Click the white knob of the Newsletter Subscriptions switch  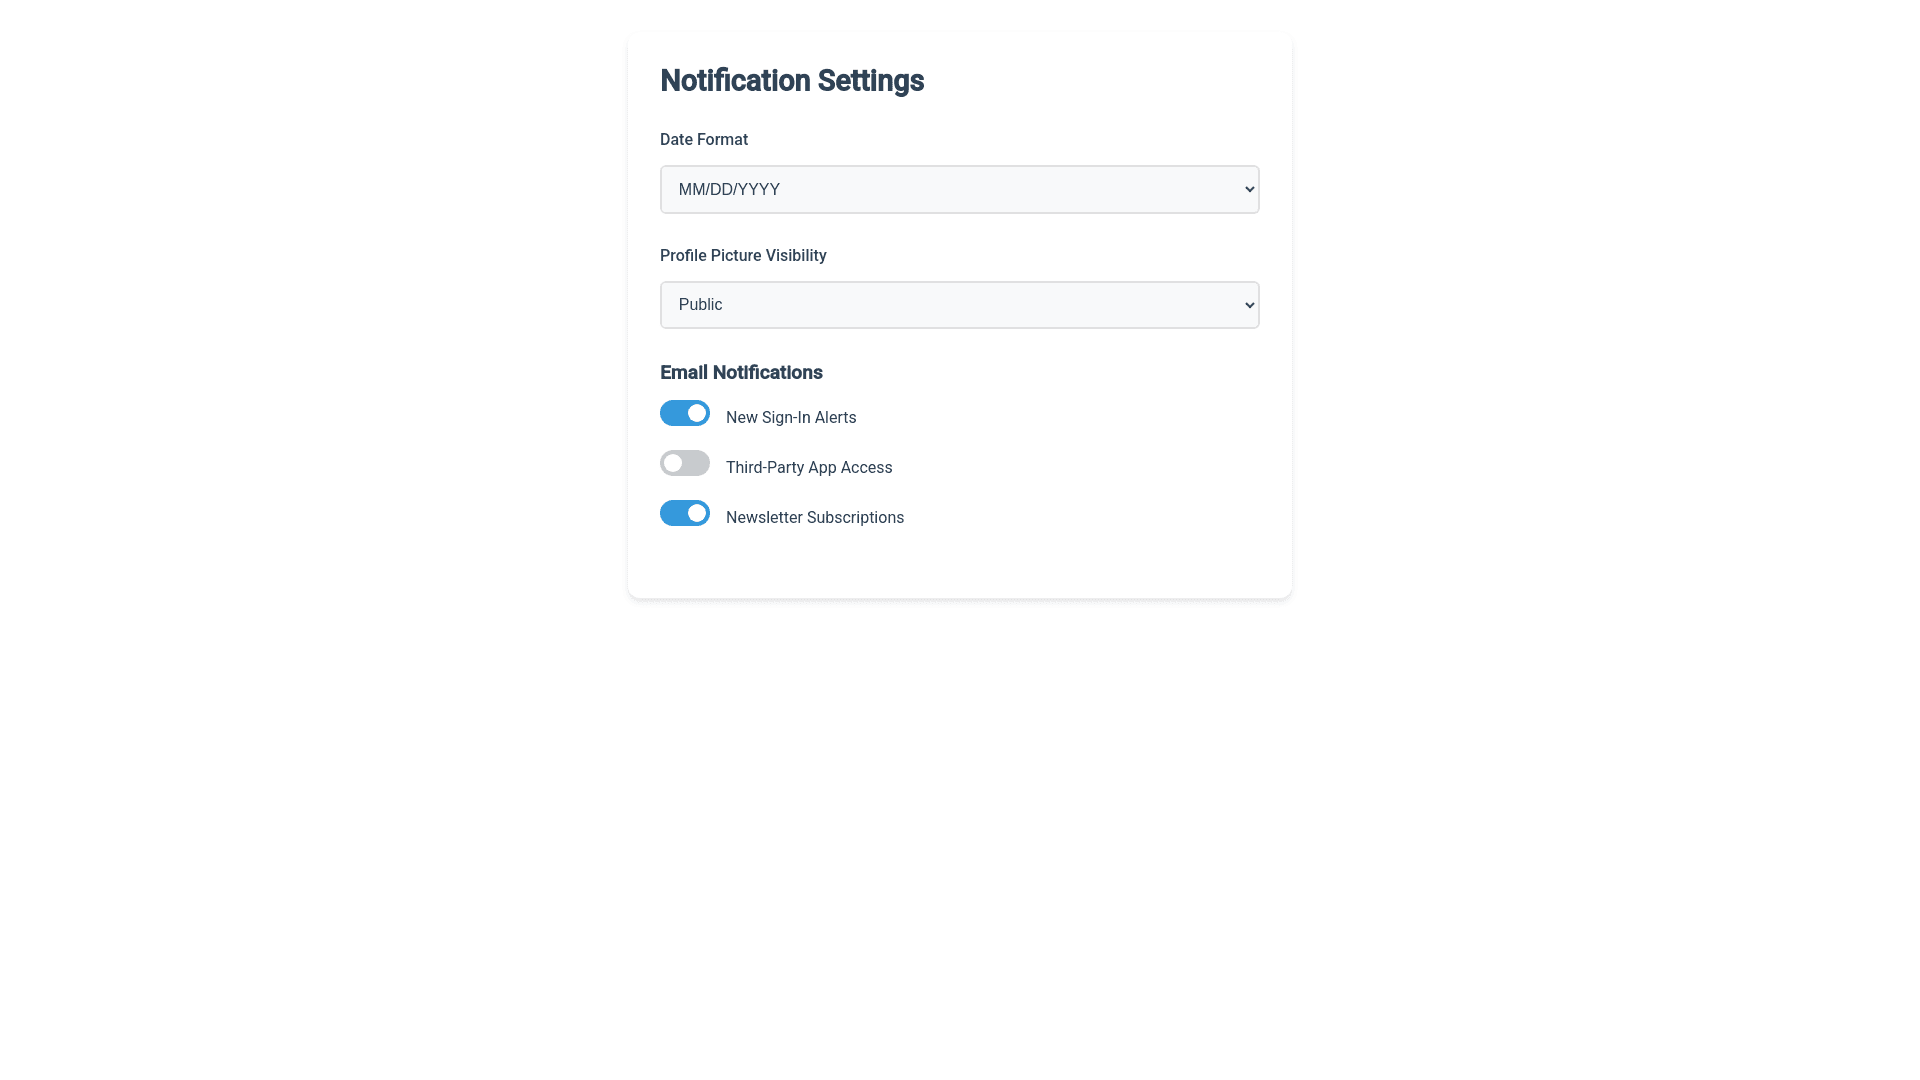coord(697,513)
